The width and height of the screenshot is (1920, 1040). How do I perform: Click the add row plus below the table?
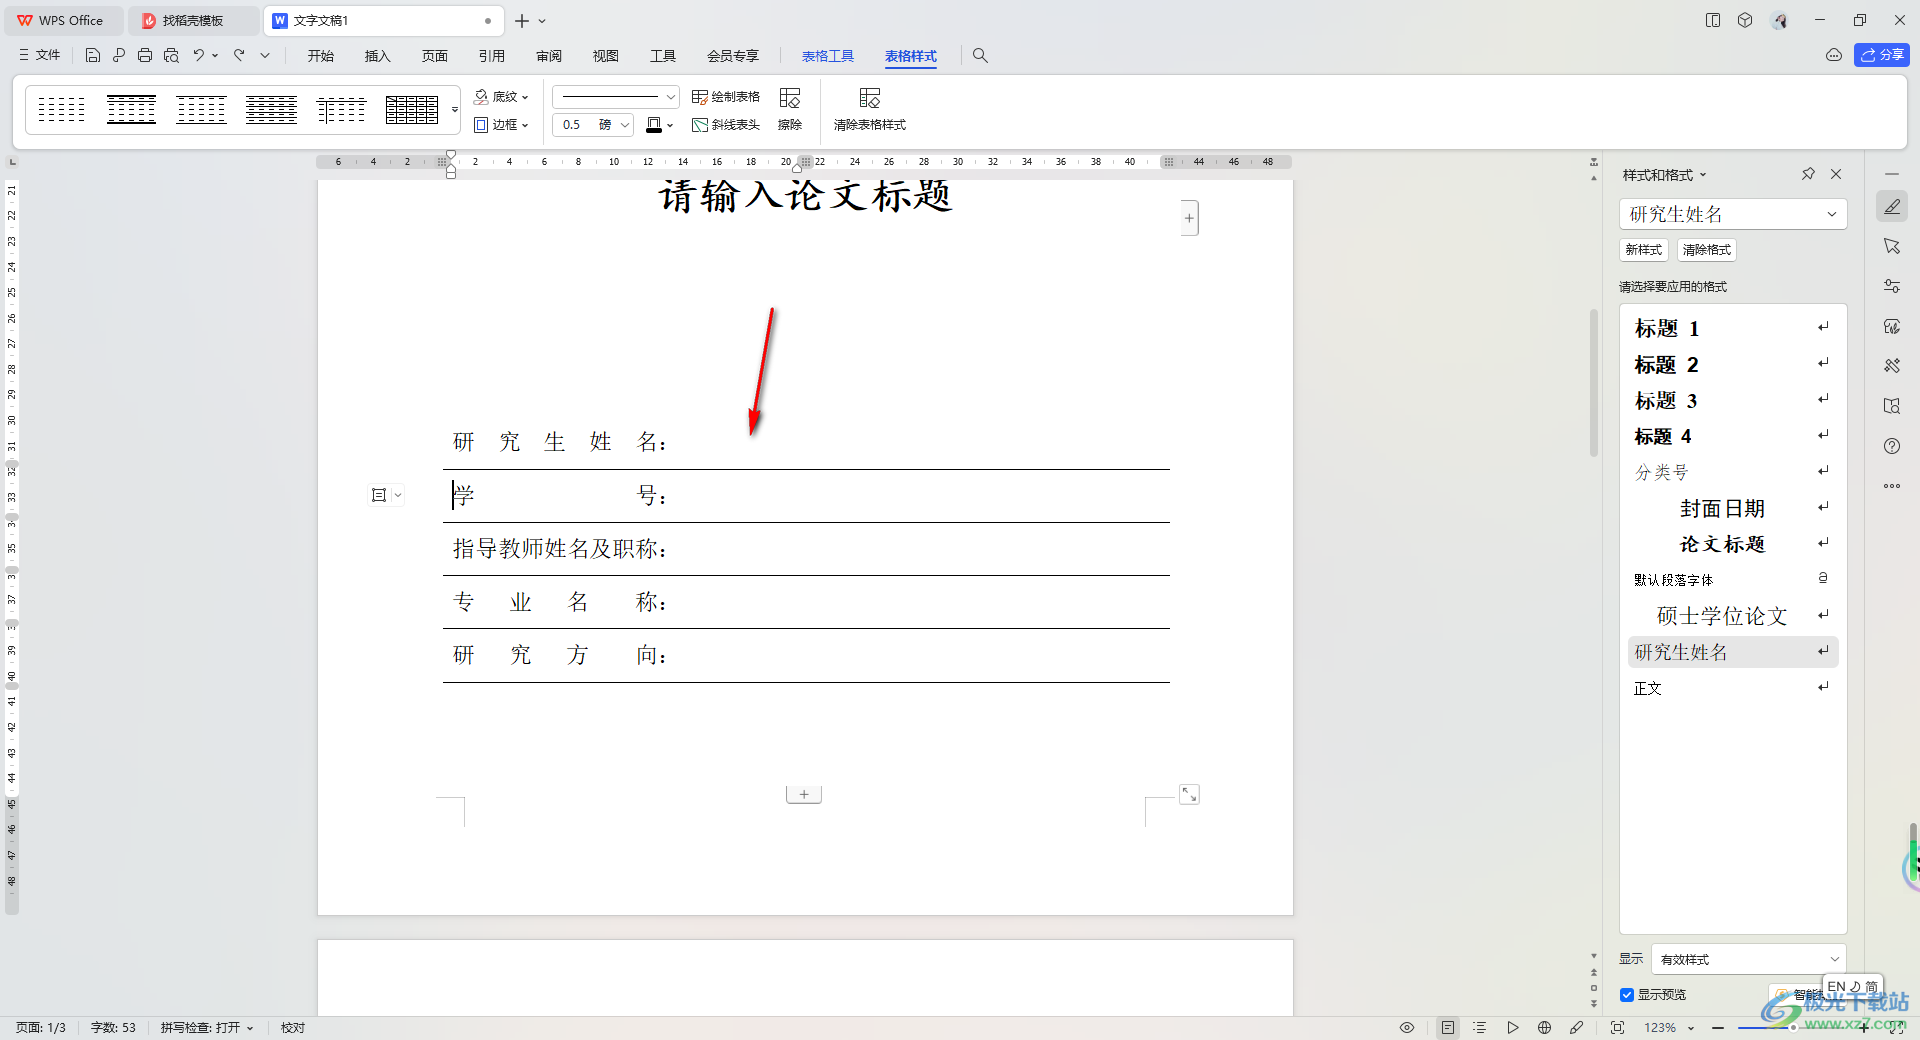[804, 795]
